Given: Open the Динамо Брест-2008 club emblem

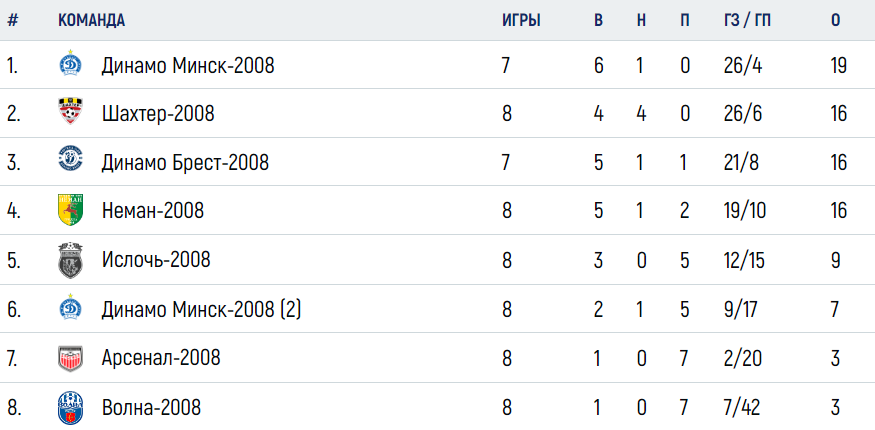Looking at the screenshot, I should point(70,158).
